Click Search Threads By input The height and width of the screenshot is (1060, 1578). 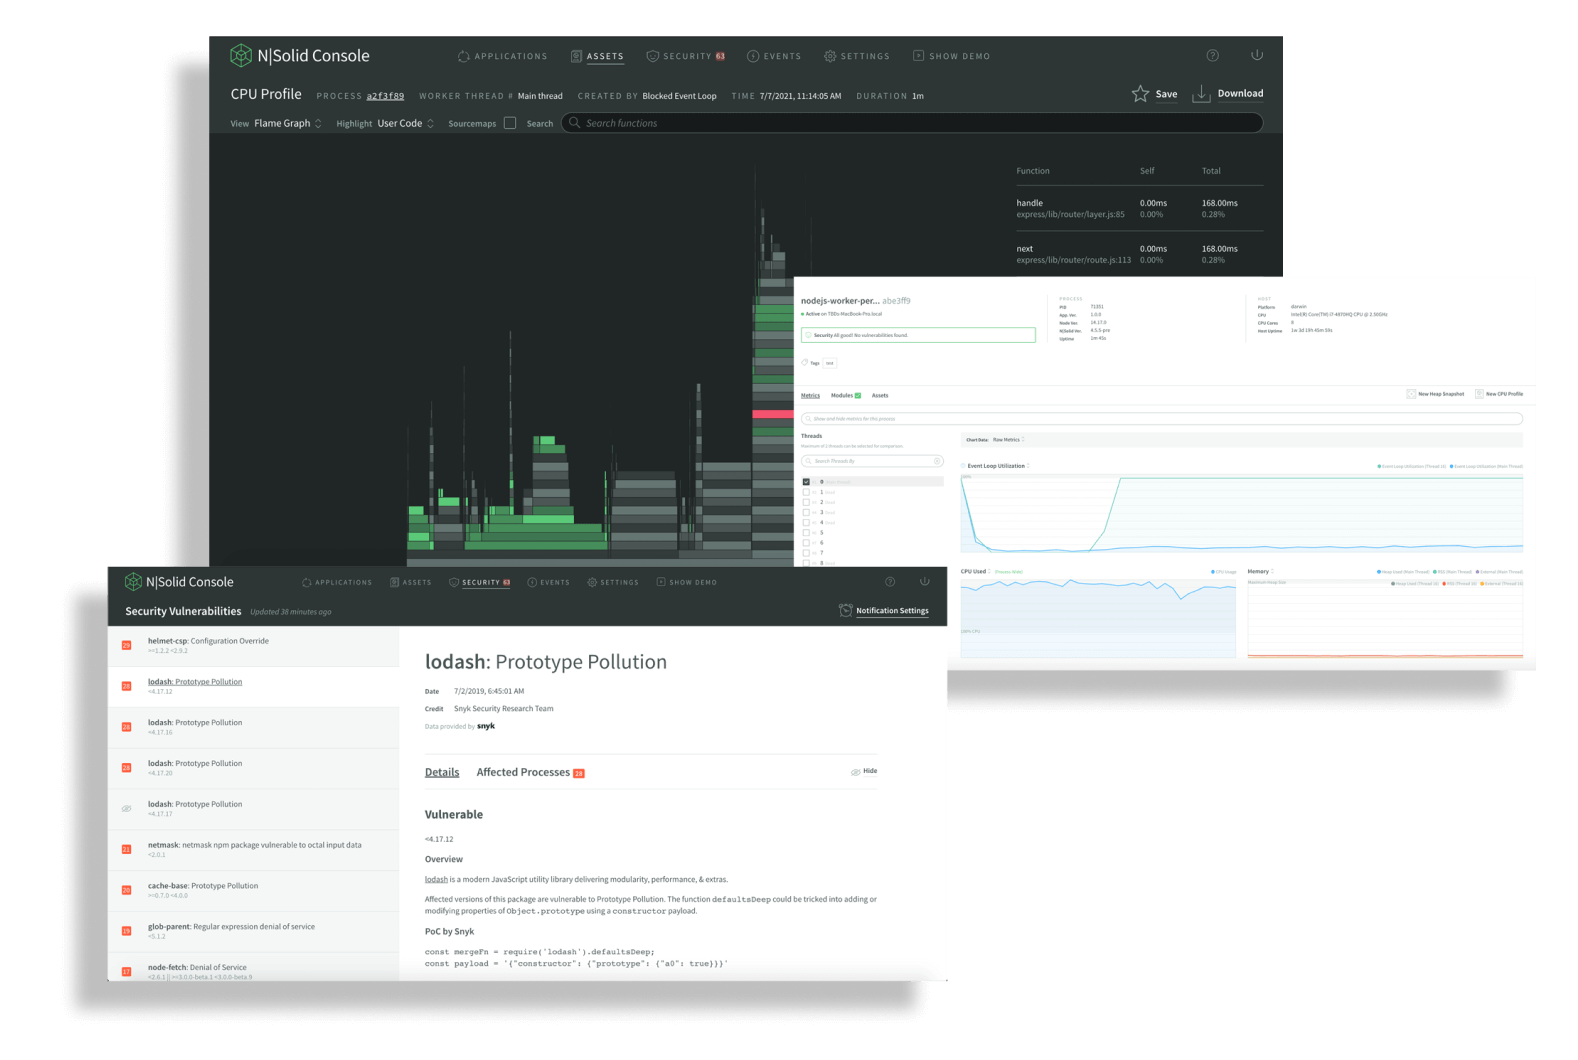pos(872,461)
